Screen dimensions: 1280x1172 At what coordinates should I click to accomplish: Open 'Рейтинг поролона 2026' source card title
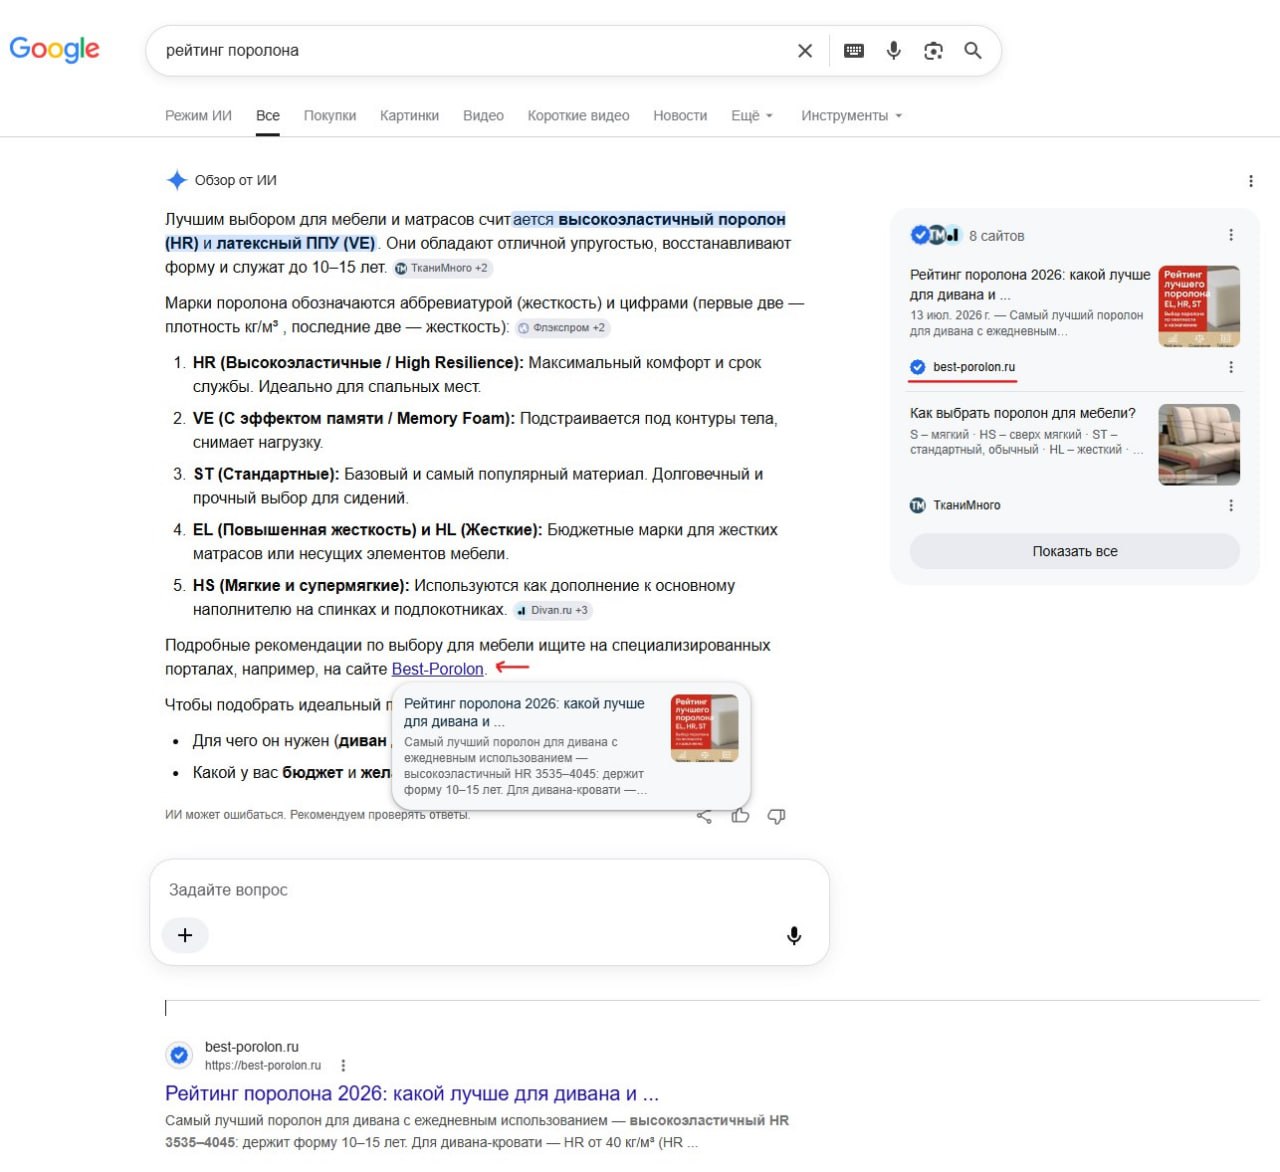click(1030, 284)
